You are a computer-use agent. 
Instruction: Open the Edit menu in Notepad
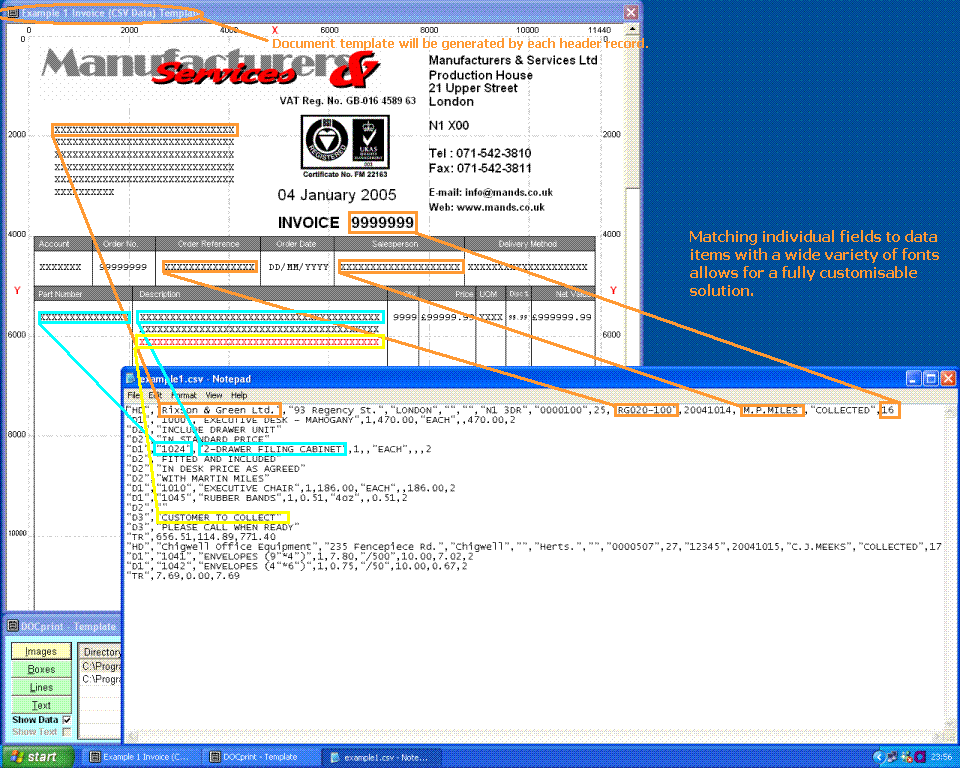155,395
